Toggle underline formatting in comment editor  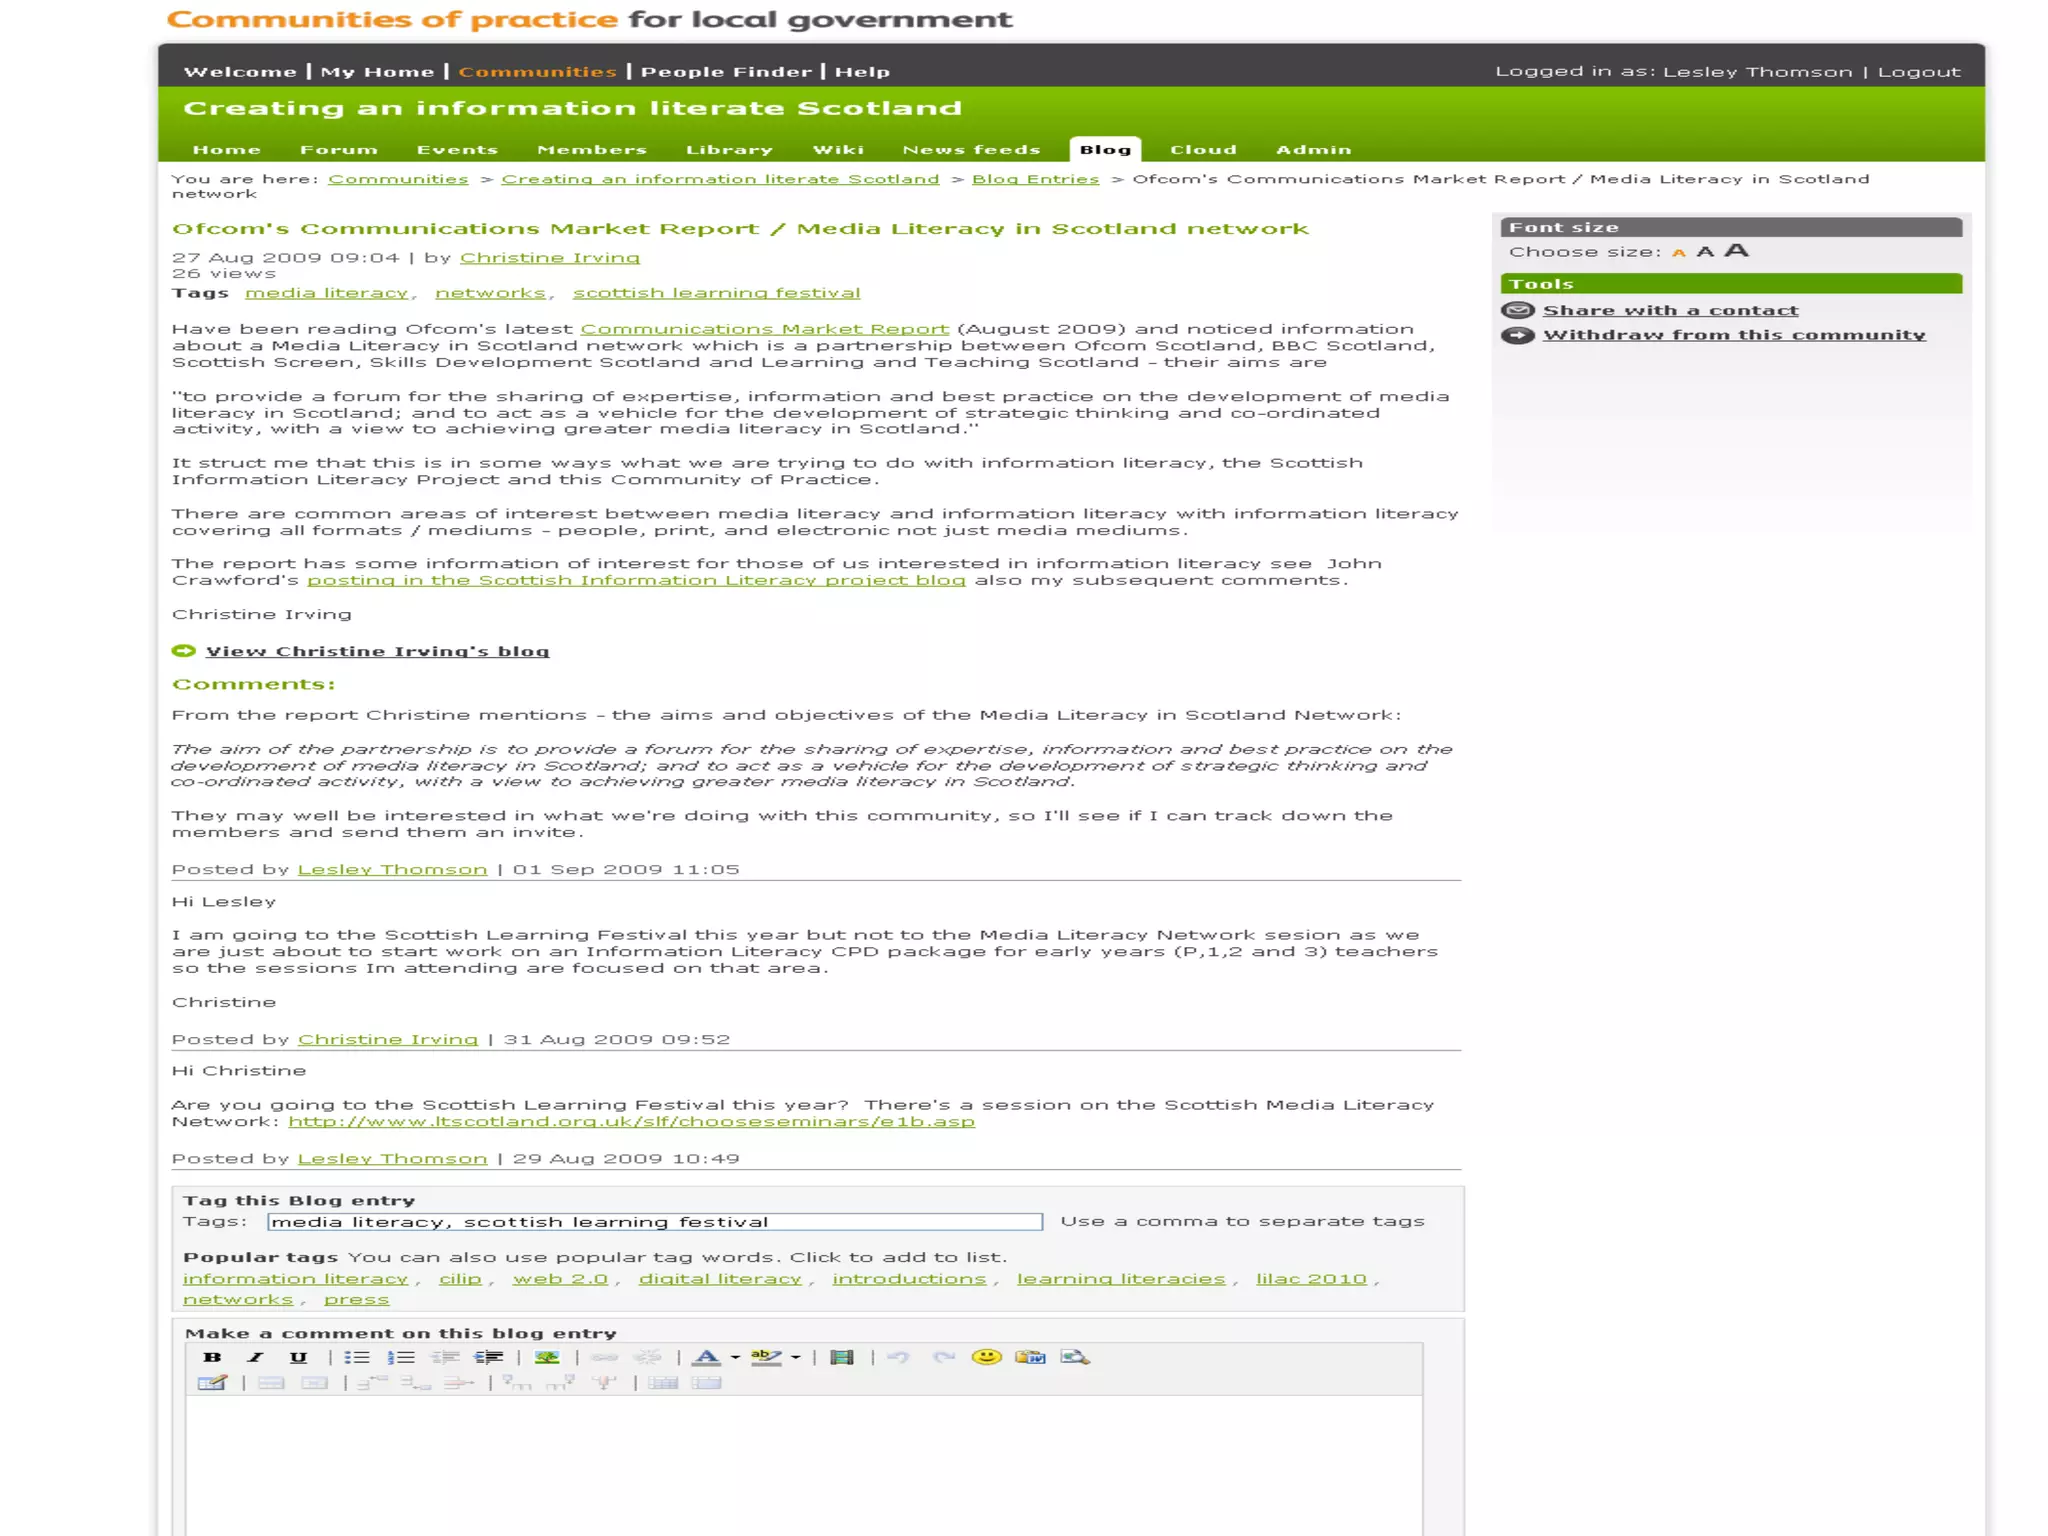coord(298,1357)
